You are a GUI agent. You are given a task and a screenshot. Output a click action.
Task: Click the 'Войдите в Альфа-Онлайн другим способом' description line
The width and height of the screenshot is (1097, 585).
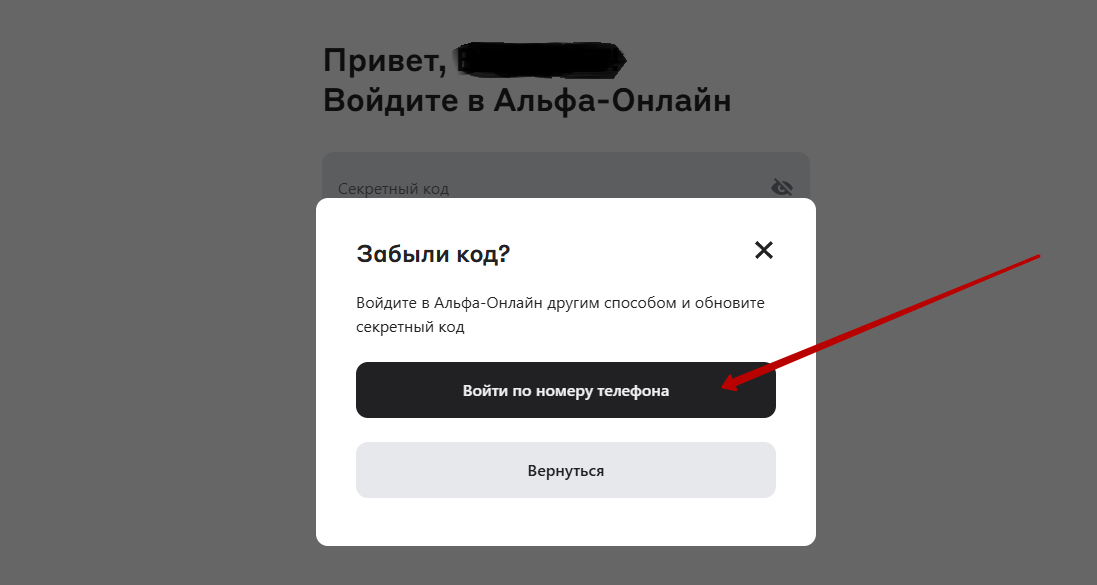click(560, 303)
